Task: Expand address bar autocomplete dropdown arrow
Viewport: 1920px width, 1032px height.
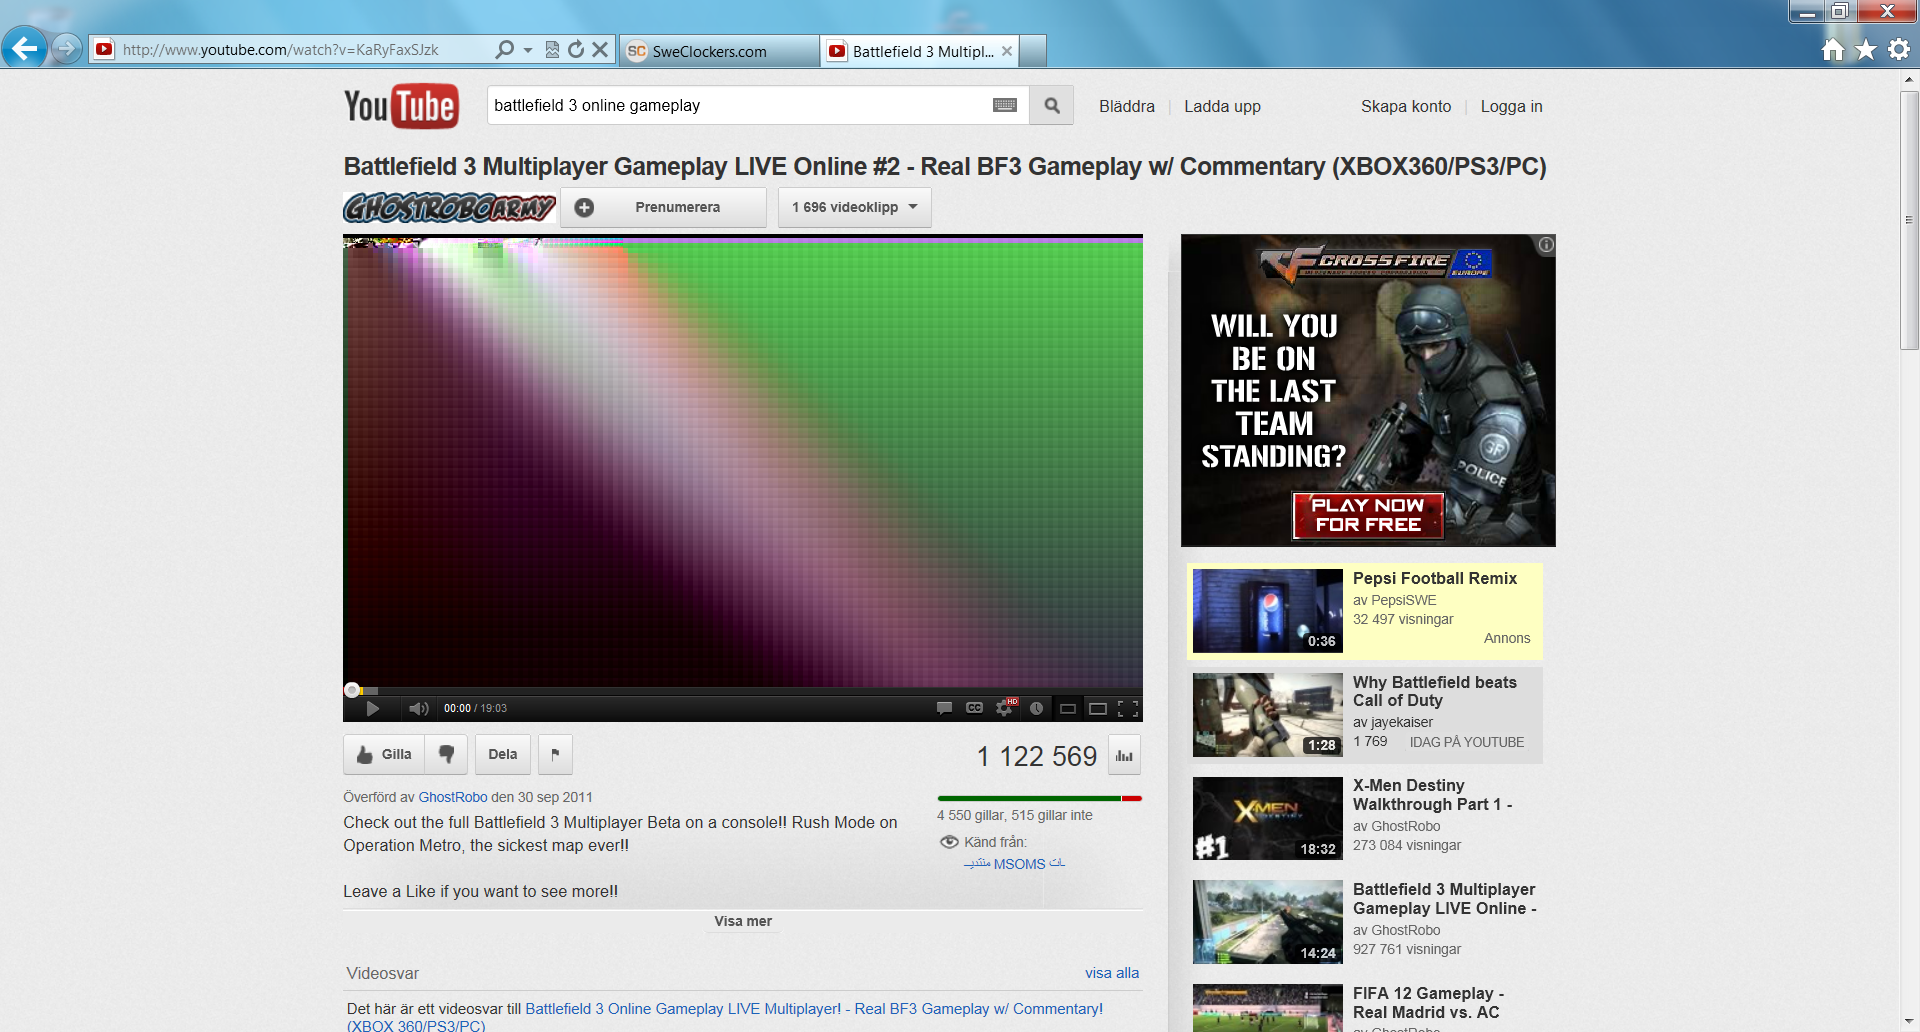Action: point(528,50)
